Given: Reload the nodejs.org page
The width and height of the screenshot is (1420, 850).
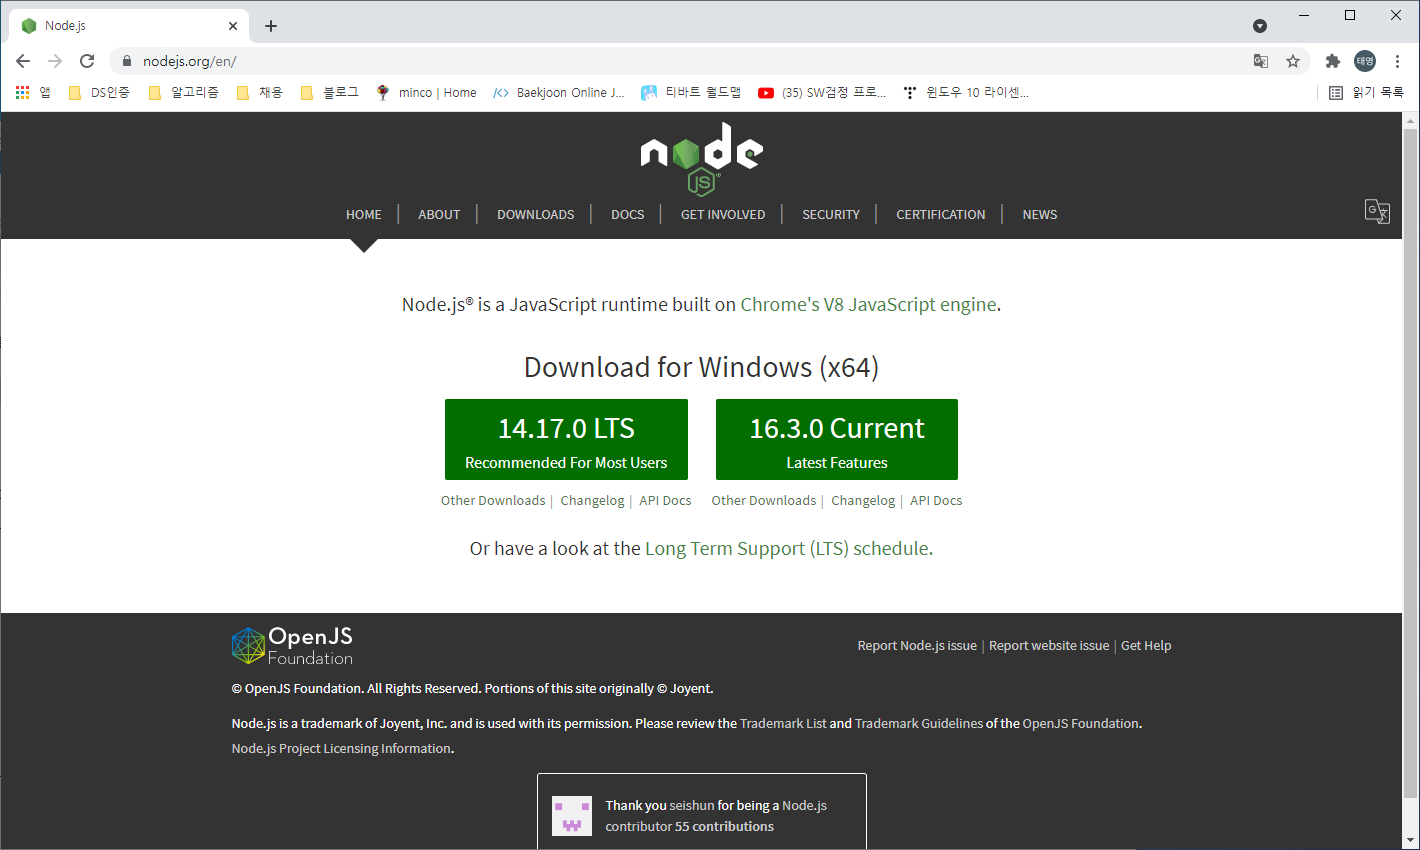Looking at the screenshot, I should click(87, 61).
